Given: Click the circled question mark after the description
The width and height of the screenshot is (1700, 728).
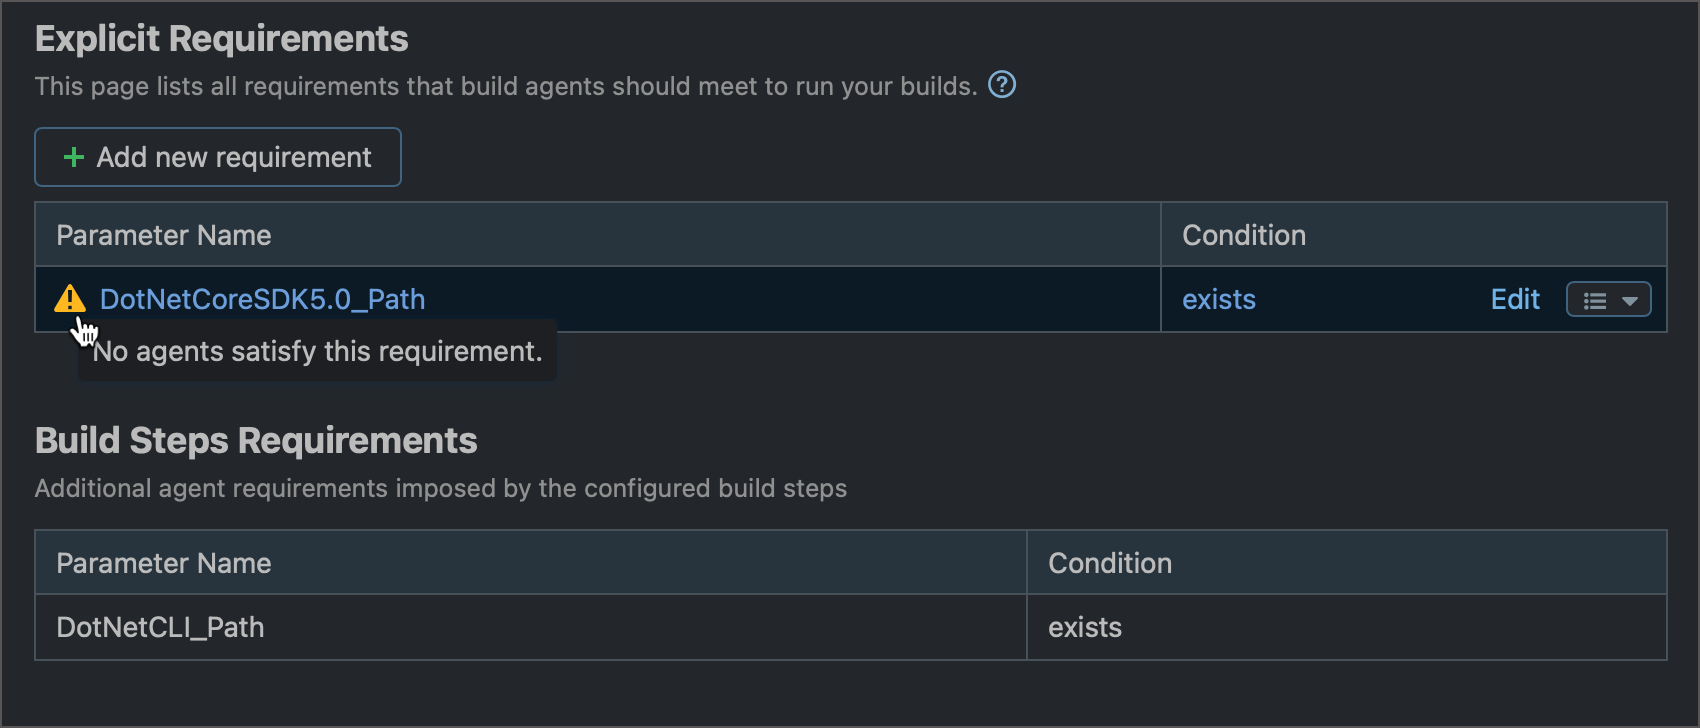Looking at the screenshot, I should 1001,85.
